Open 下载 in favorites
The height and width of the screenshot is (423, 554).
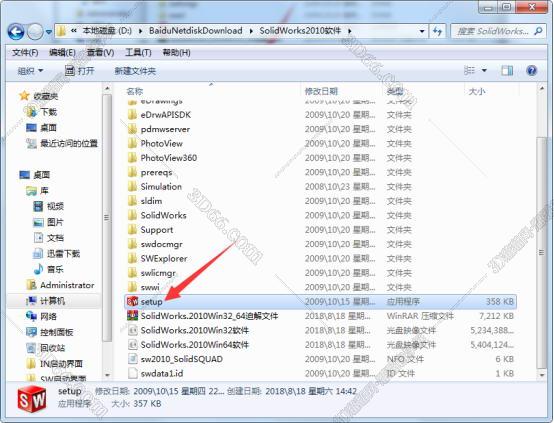point(42,112)
